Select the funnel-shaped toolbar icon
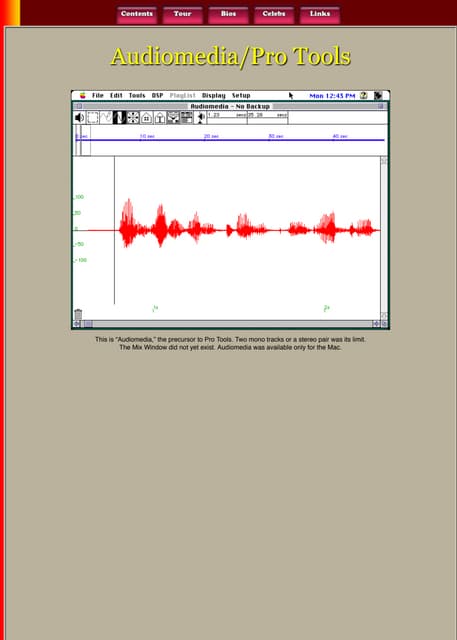This screenshot has height=640, width=457. 173,118
